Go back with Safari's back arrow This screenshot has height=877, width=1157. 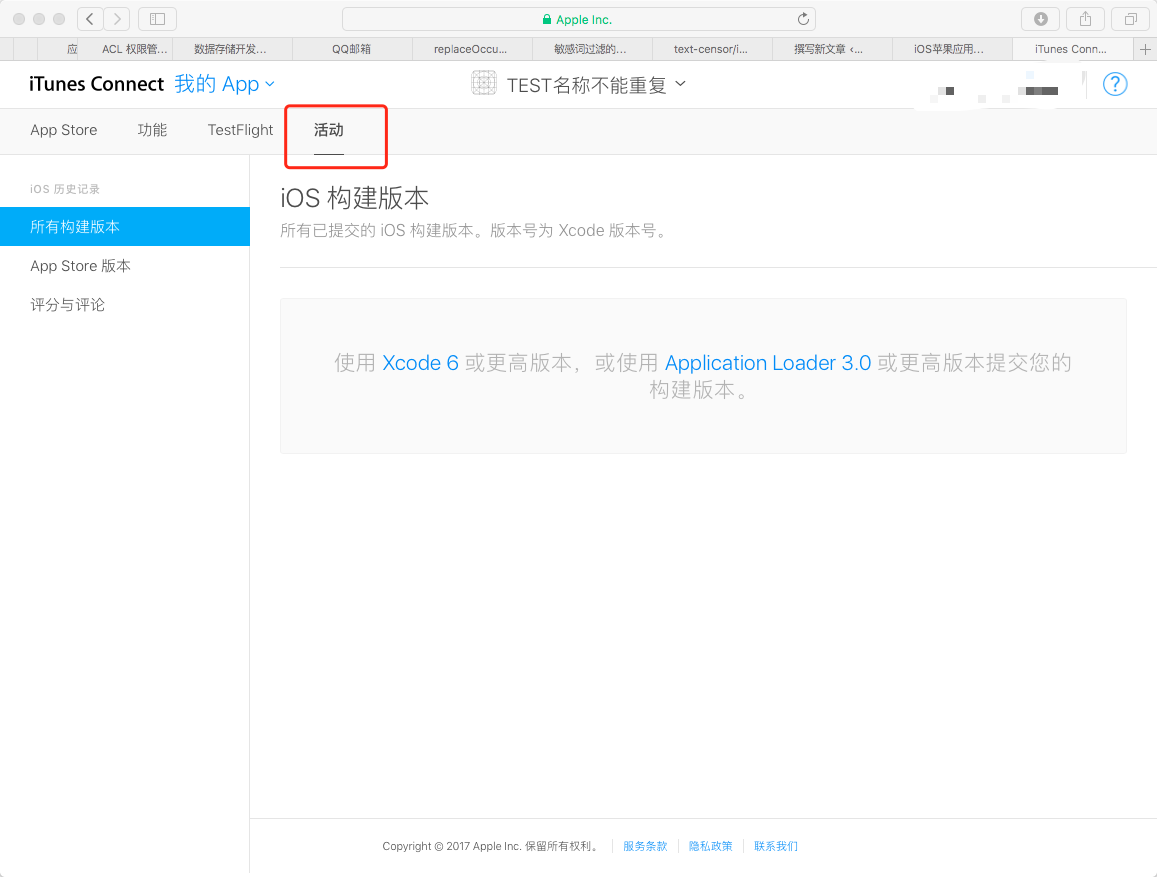pyautogui.click(x=90, y=19)
